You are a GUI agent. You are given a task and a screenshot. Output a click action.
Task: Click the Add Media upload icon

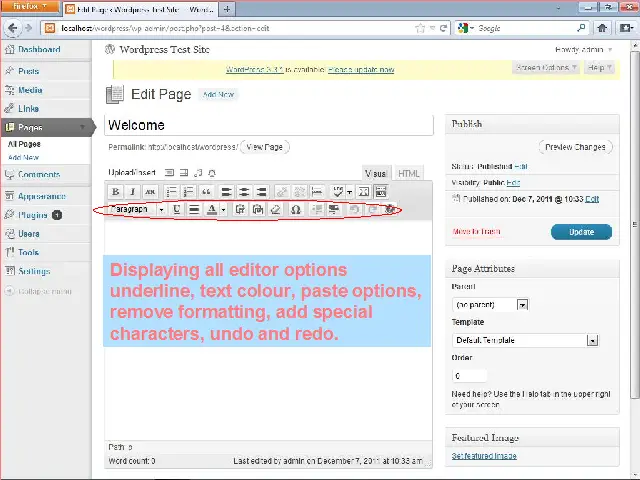point(212,173)
